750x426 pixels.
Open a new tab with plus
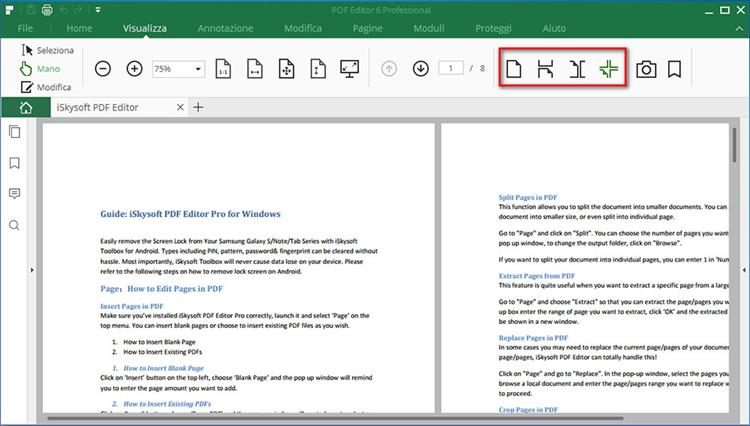[x=198, y=108]
